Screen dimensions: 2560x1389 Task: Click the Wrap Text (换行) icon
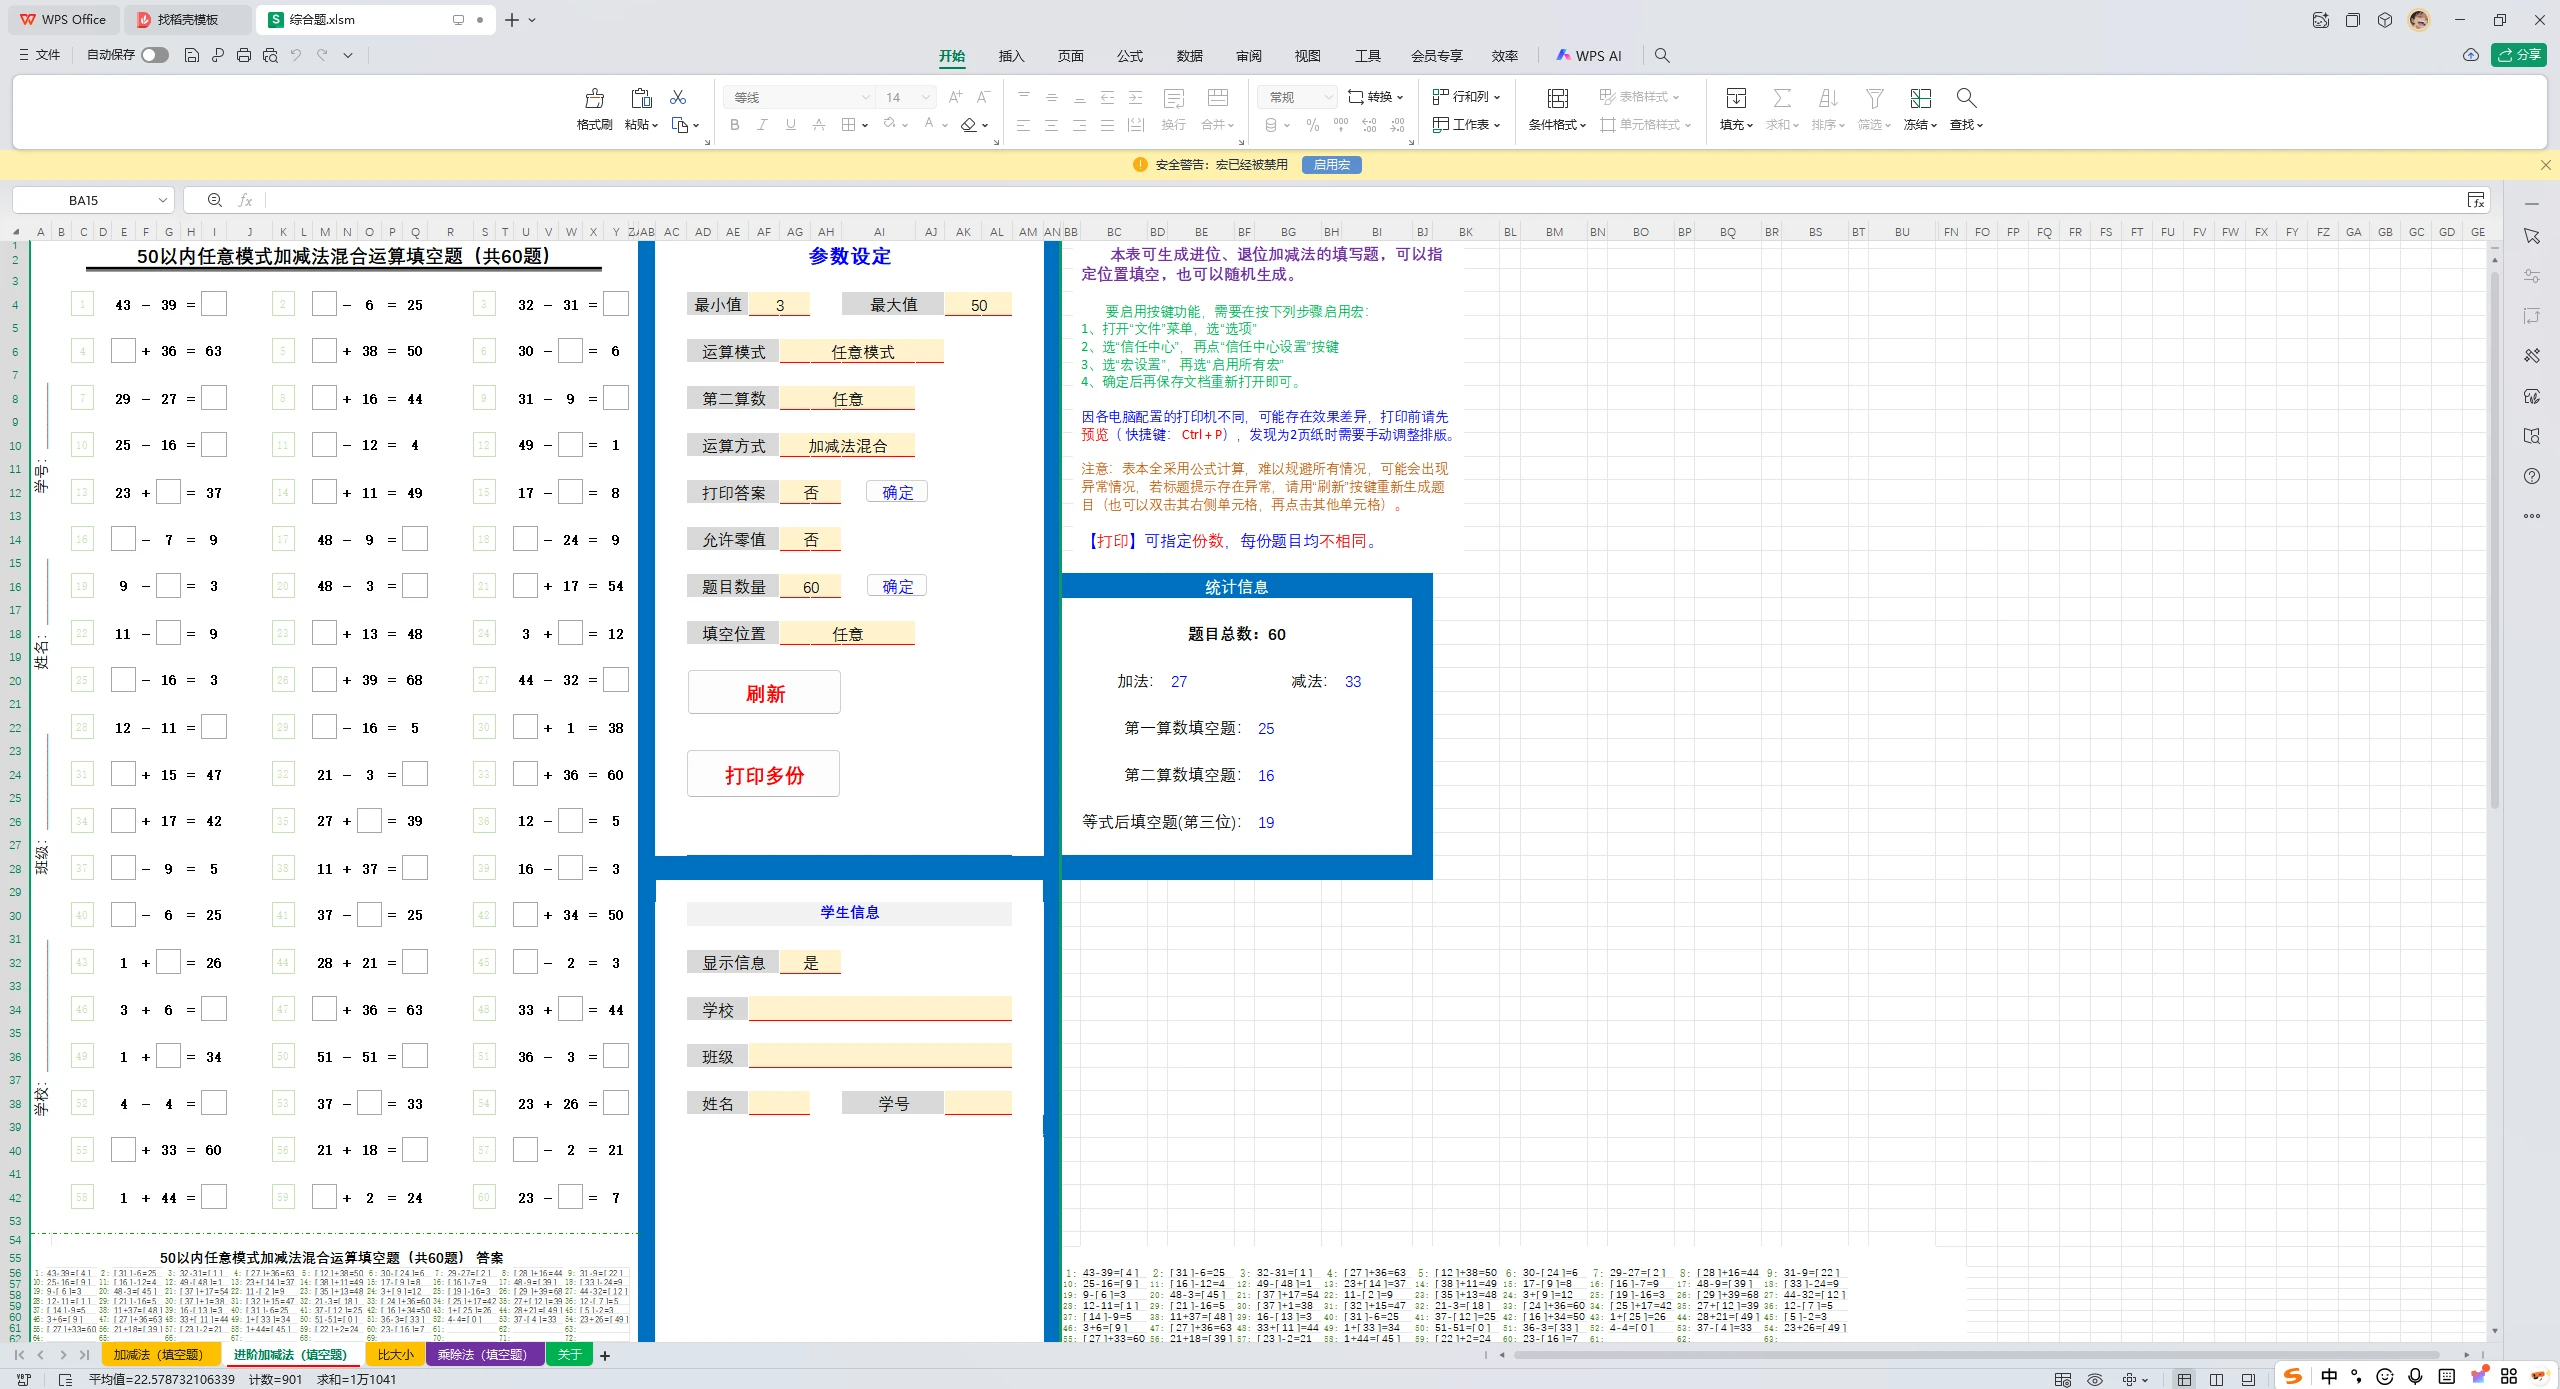pyautogui.click(x=1174, y=98)
